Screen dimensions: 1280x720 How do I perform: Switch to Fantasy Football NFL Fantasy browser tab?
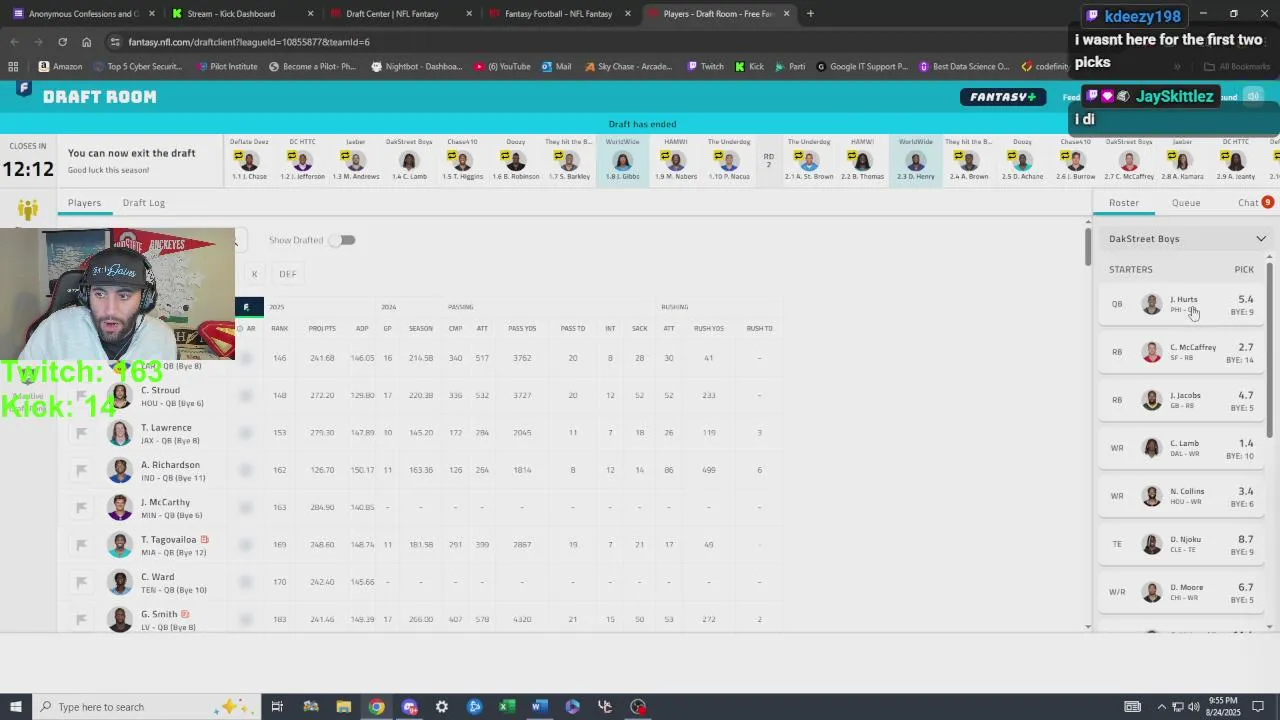click(558, 14)
